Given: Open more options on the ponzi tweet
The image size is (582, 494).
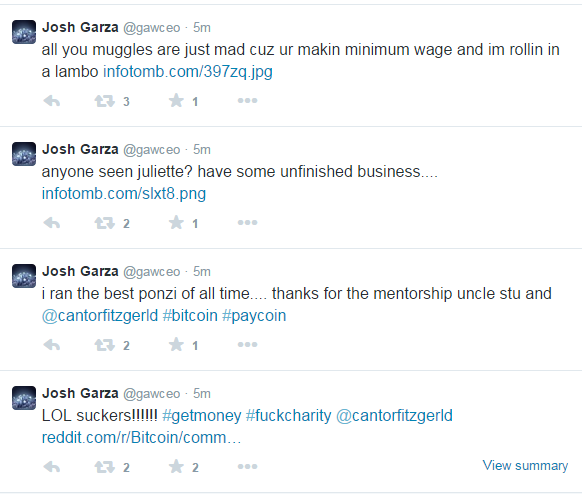Looking at the screenshot, I should pyautogui.click(x=247, y=345).
